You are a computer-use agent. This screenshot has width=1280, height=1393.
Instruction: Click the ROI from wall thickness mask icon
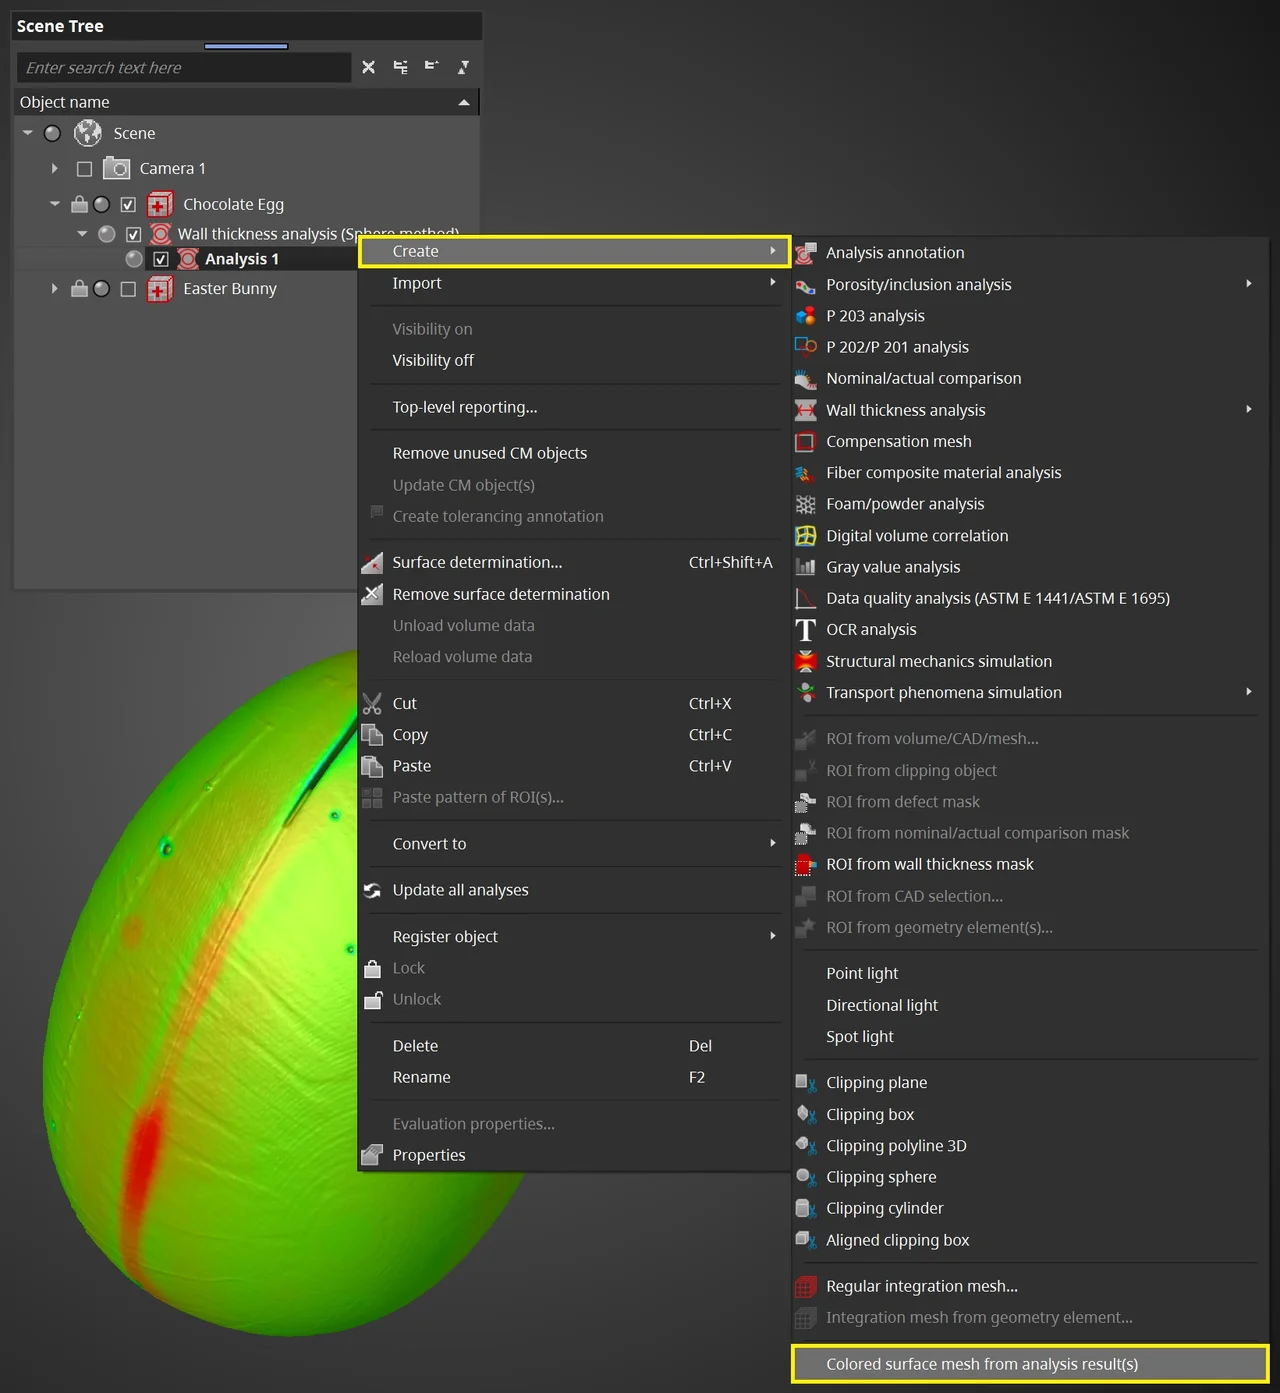(x=805, y=864)
